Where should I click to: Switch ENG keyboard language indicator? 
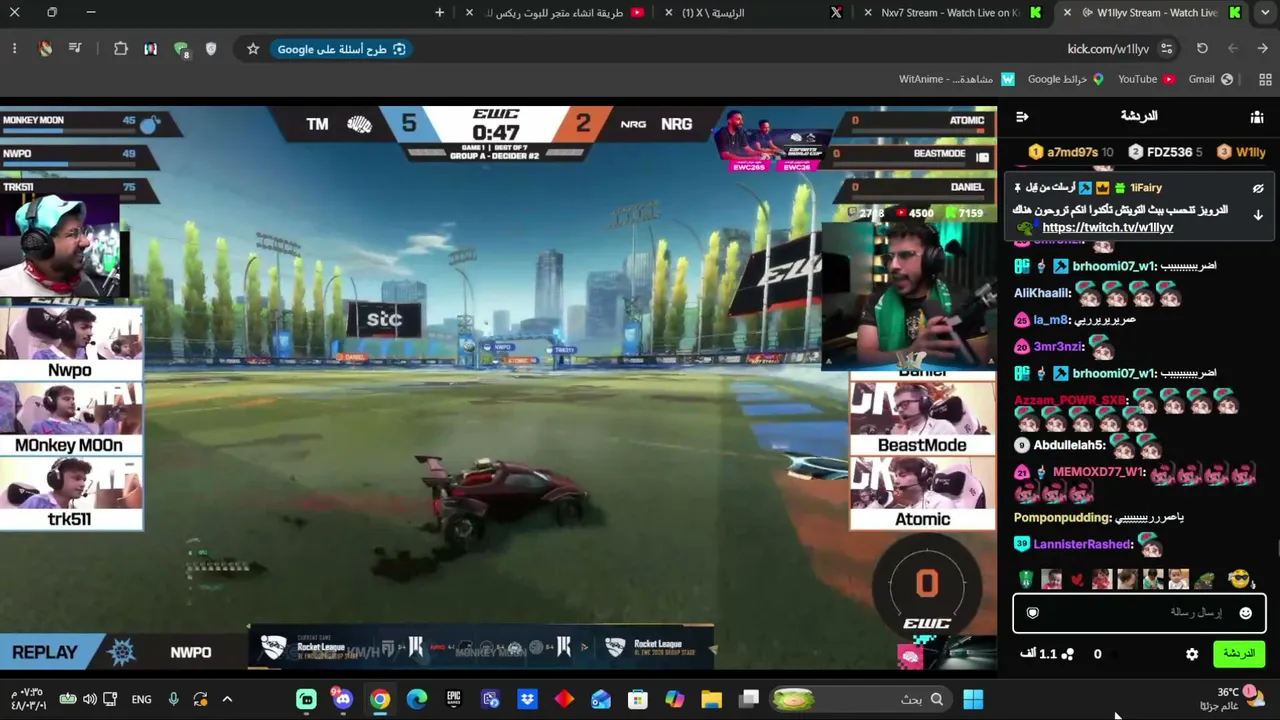(x=142, y=700)
